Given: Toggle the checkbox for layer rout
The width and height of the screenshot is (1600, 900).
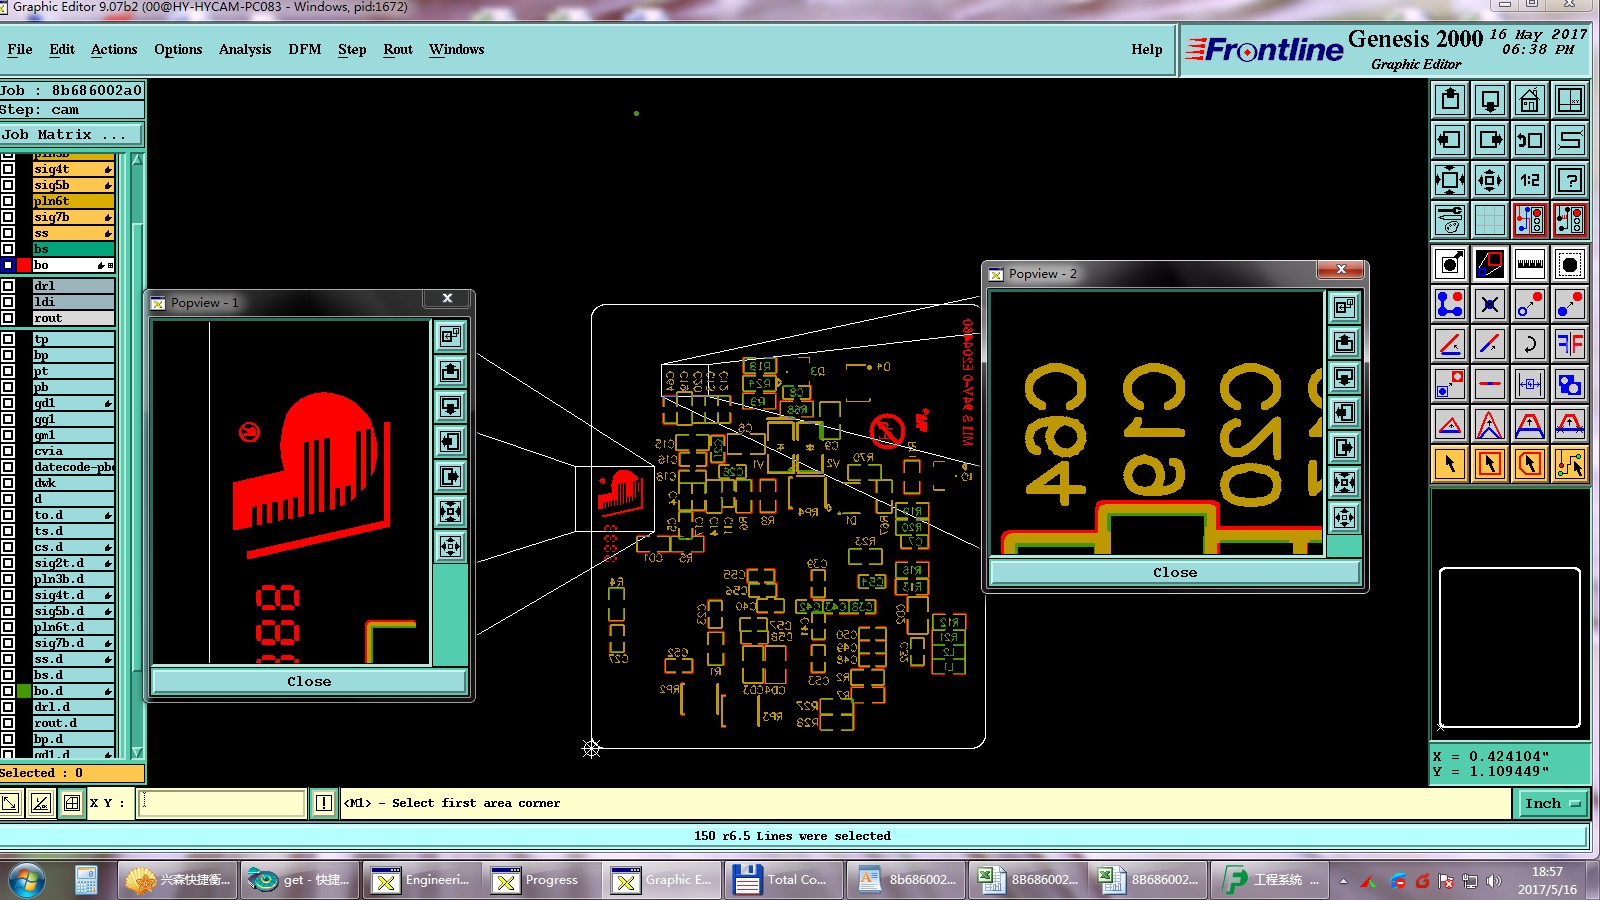Looking at the screenshot, I should pos(8,318).
